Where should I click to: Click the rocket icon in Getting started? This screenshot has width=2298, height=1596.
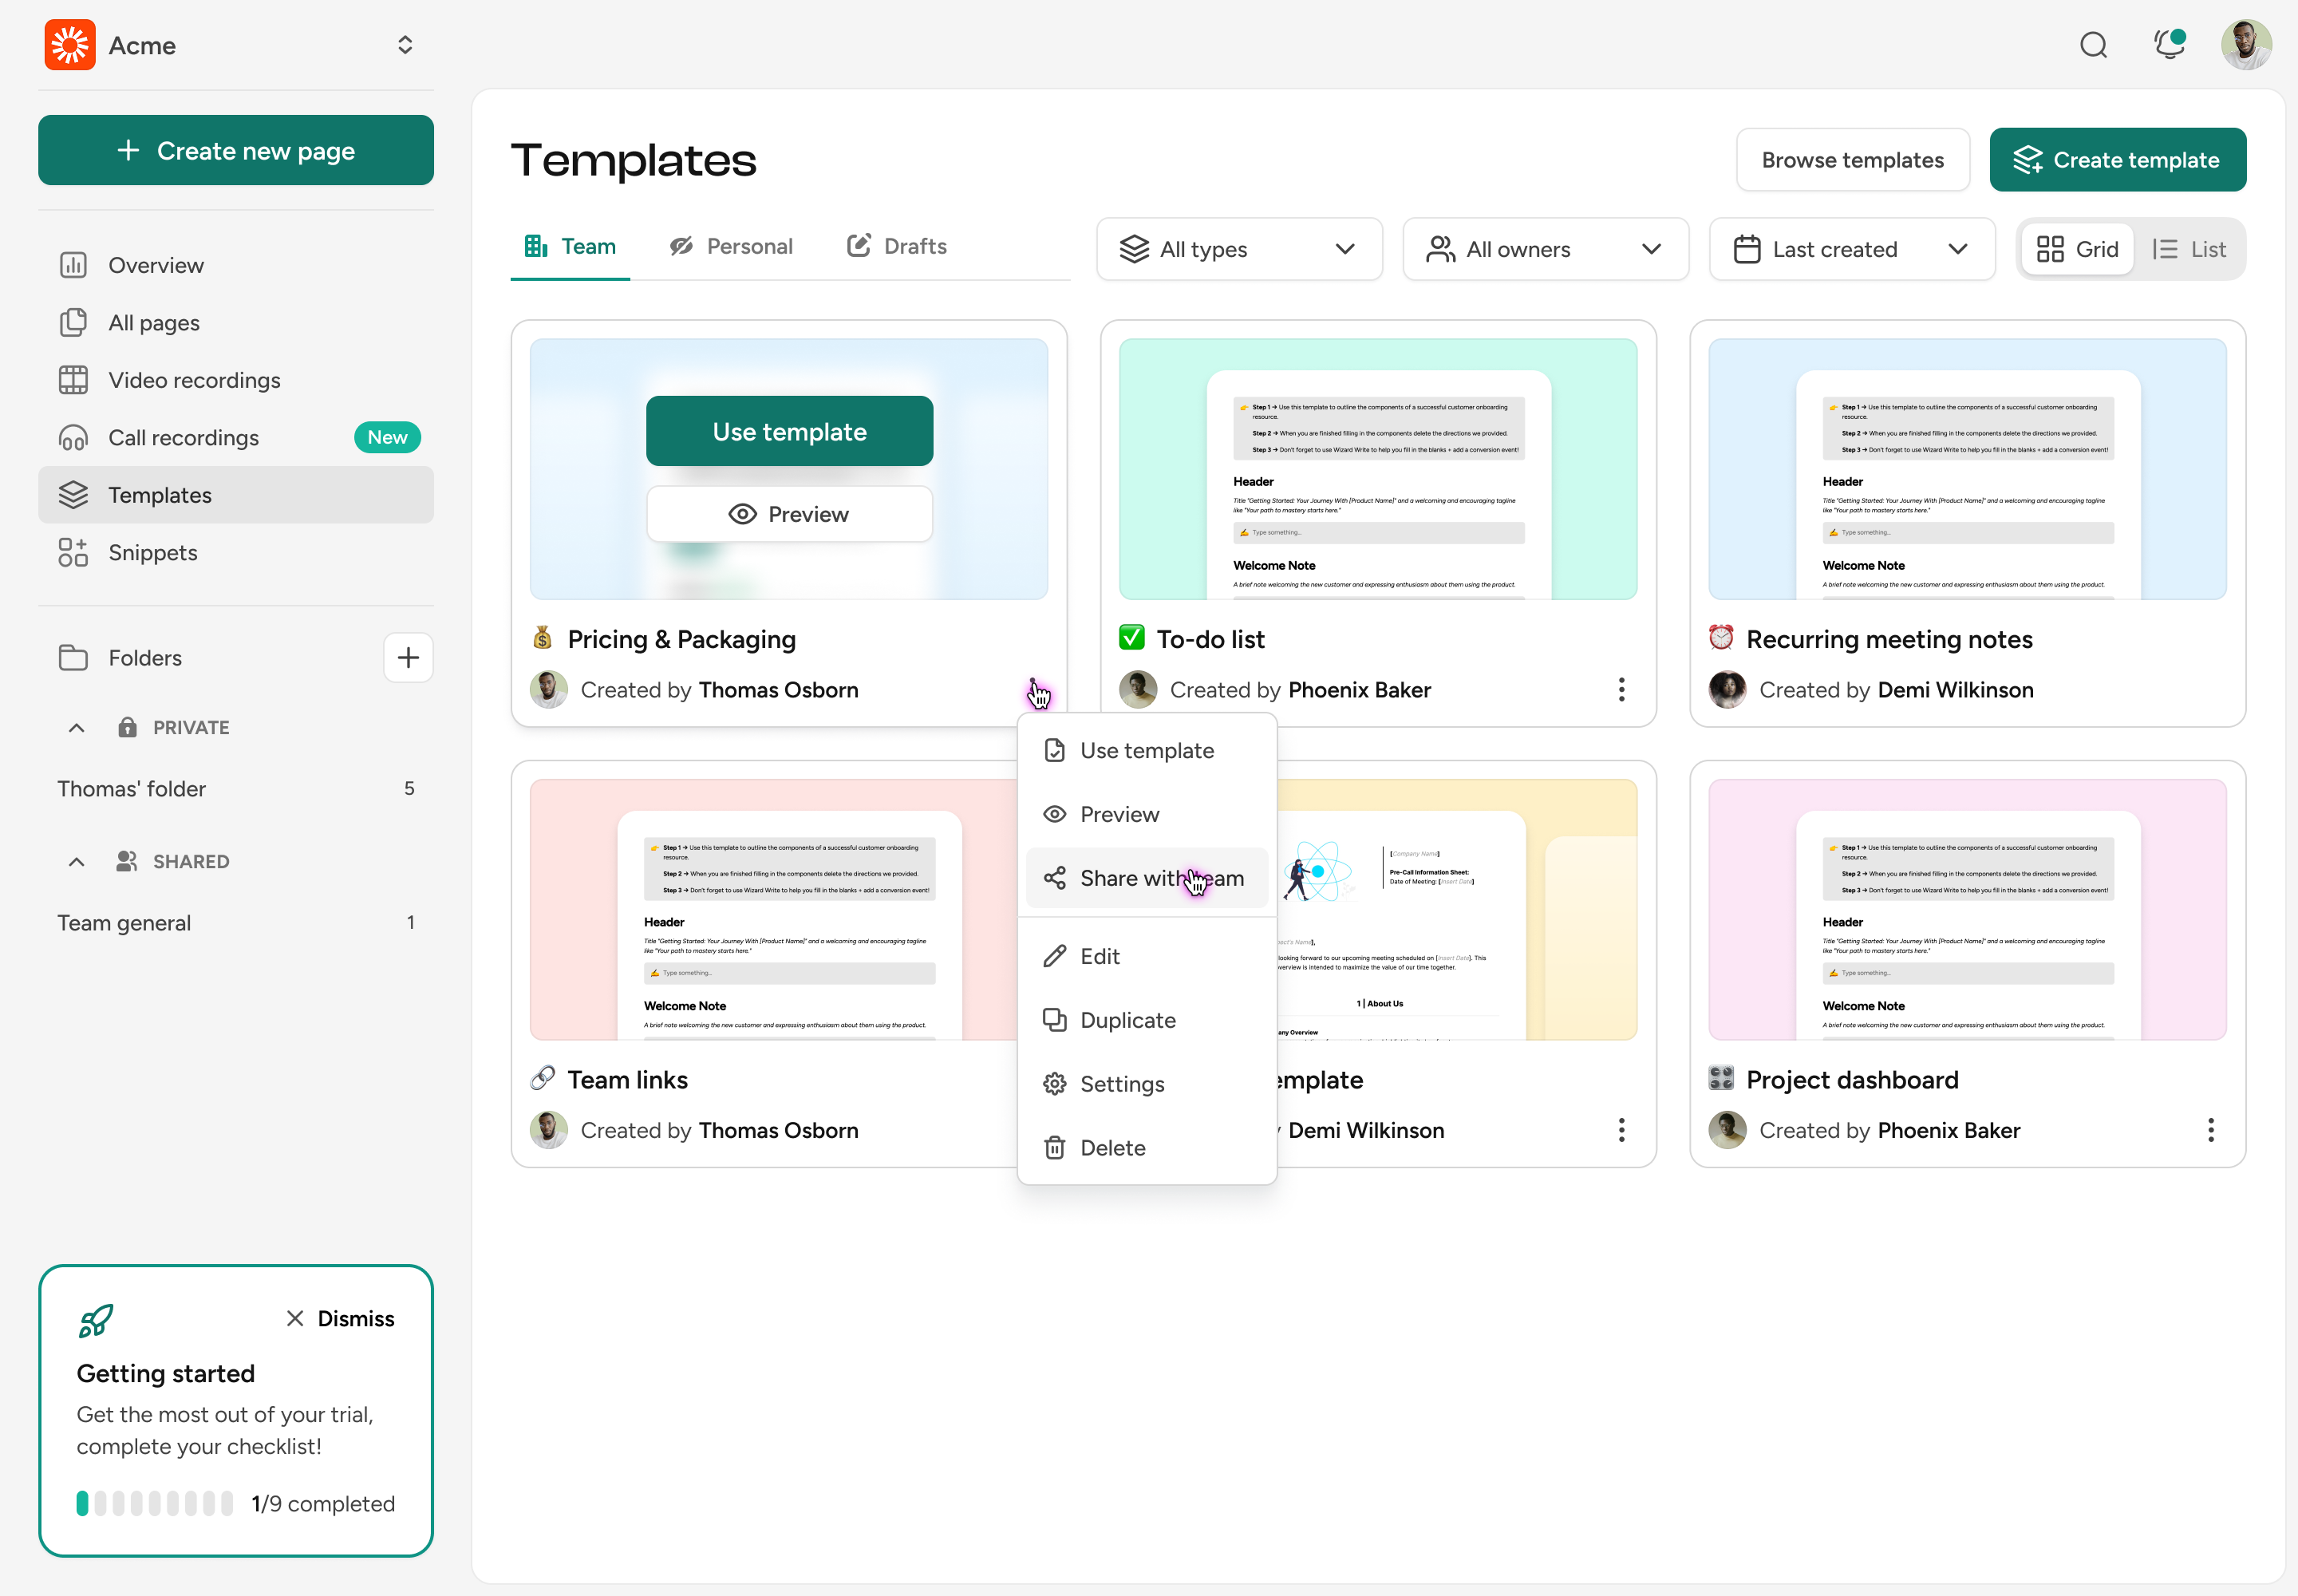click(x=96, y=1321)
